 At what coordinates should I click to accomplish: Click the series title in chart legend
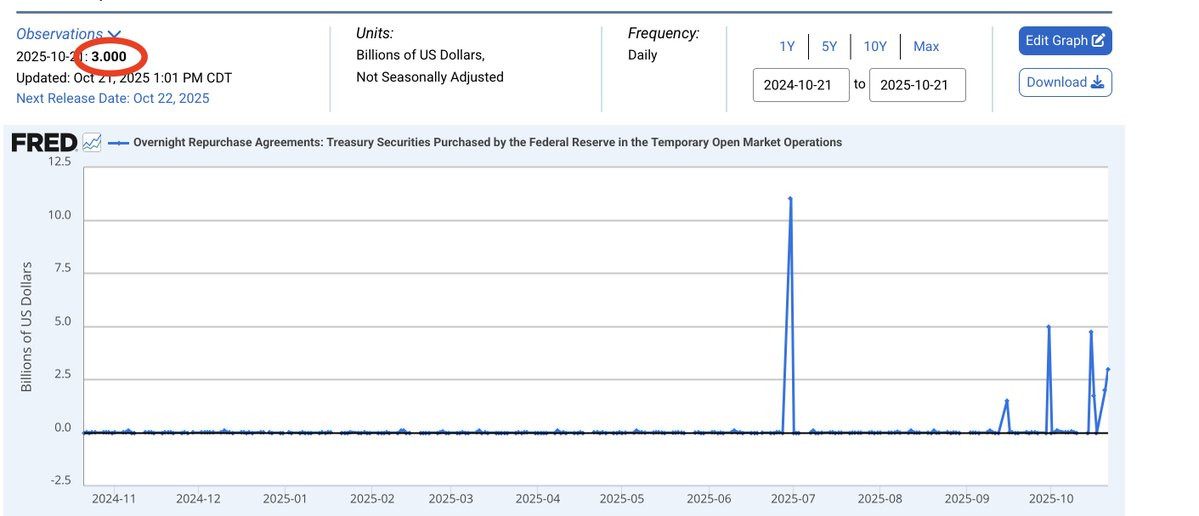[x=487, y=142]
